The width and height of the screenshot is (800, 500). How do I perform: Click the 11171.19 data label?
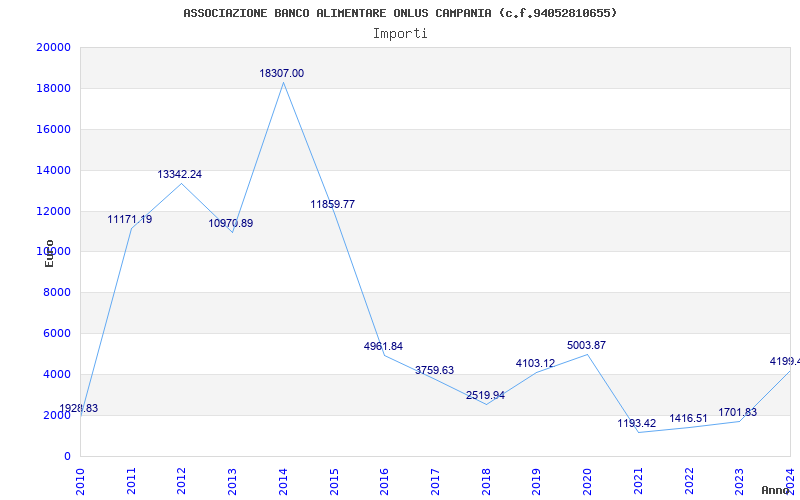point(130,219)
